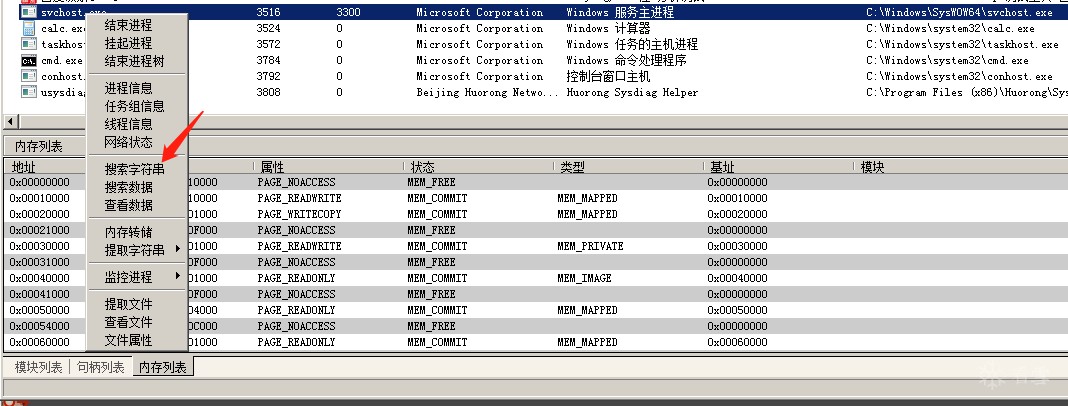Screen dimensions: 1068x406
Task: Click the taskhost process icon
Action: tap(29, 45)
